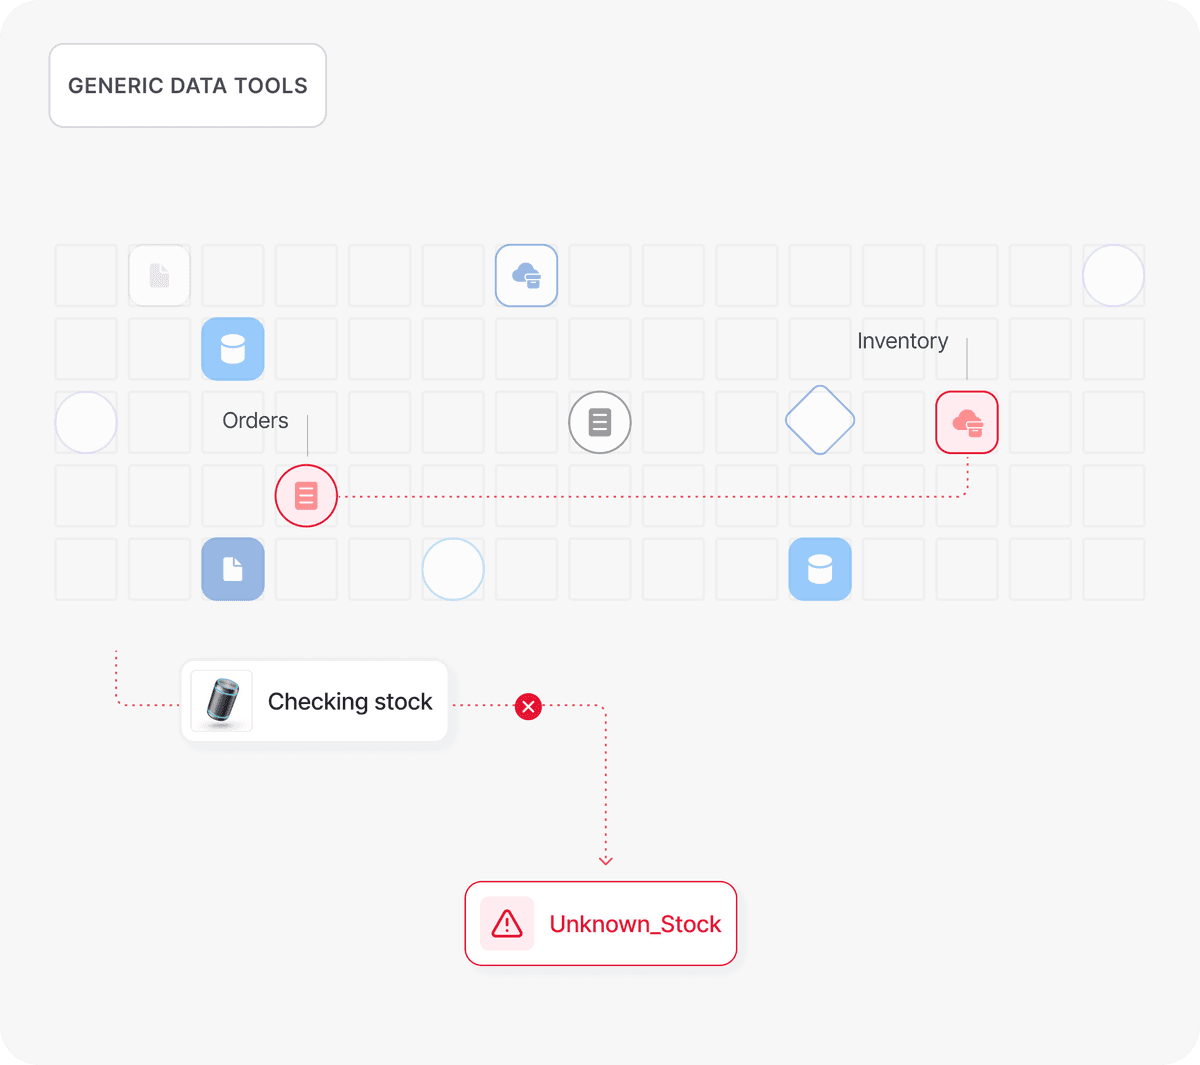
Task: Click the Inventory text label
Action: click(902, 341)
